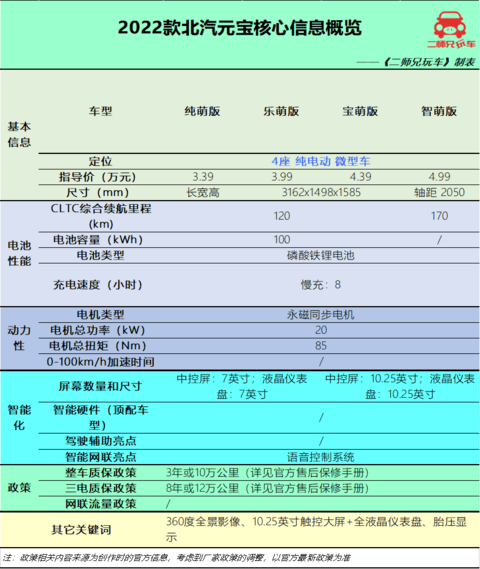Screen dimensions: 480x569
Task: Click the 充电速度（小时） row label
Action: tap(98, 284)
